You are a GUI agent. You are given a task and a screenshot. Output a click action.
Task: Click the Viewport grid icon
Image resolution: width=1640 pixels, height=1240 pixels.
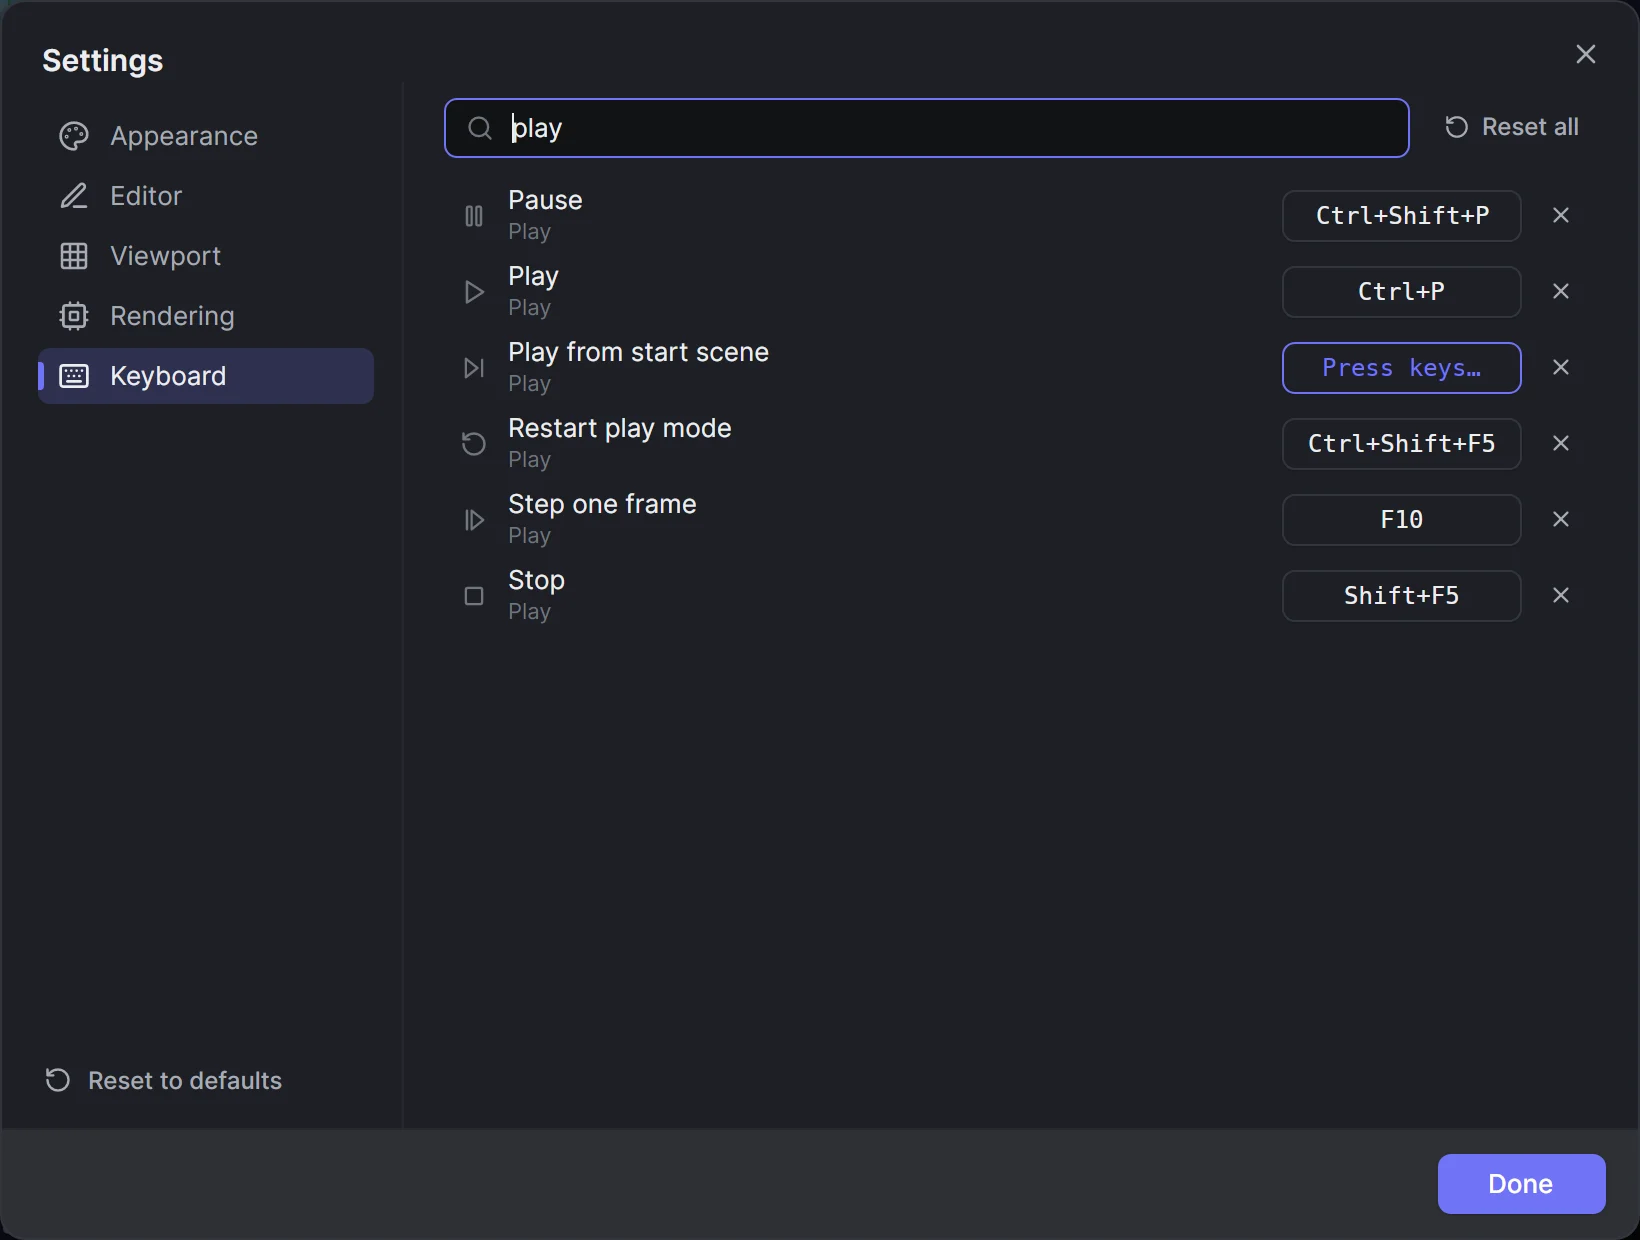[74, 256]
